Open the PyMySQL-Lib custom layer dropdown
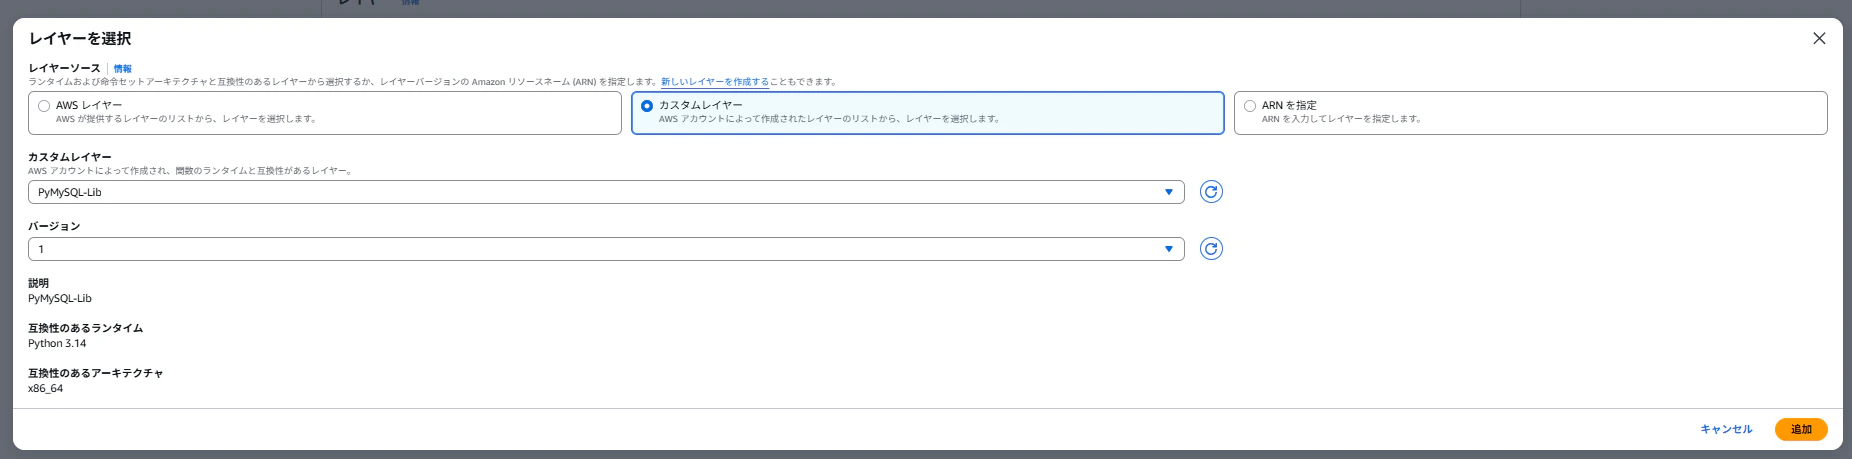The image size is (1852, 459). pos(606,192)
